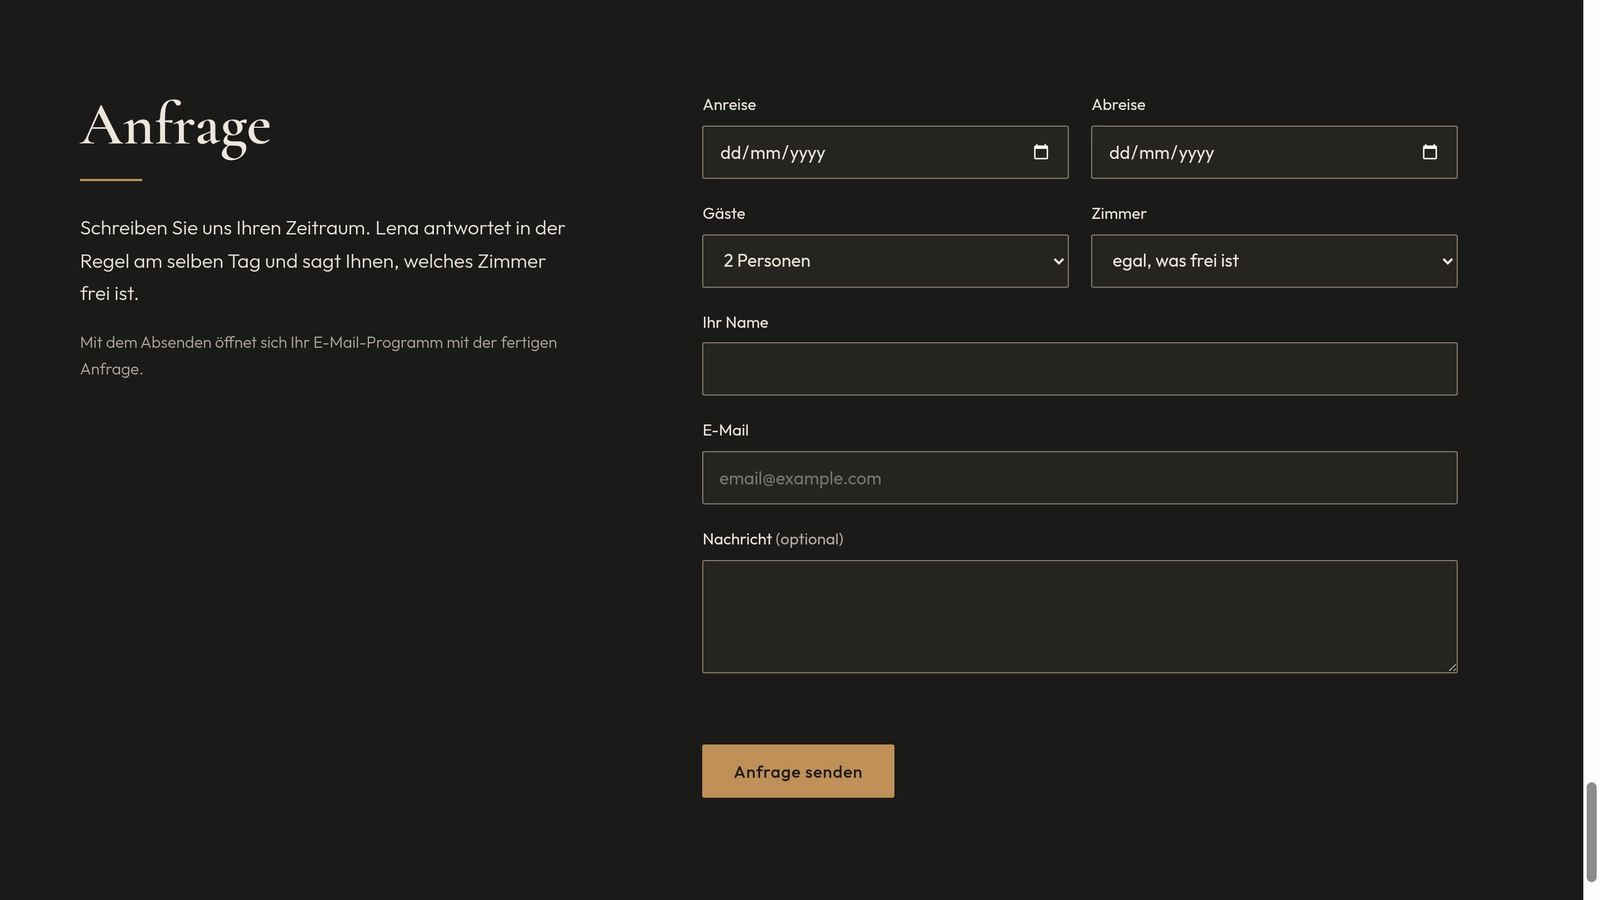The width and height of the screenshot is (1600, 900).
Task: Submit with Anfrage senden button
Action: point(798,771)
